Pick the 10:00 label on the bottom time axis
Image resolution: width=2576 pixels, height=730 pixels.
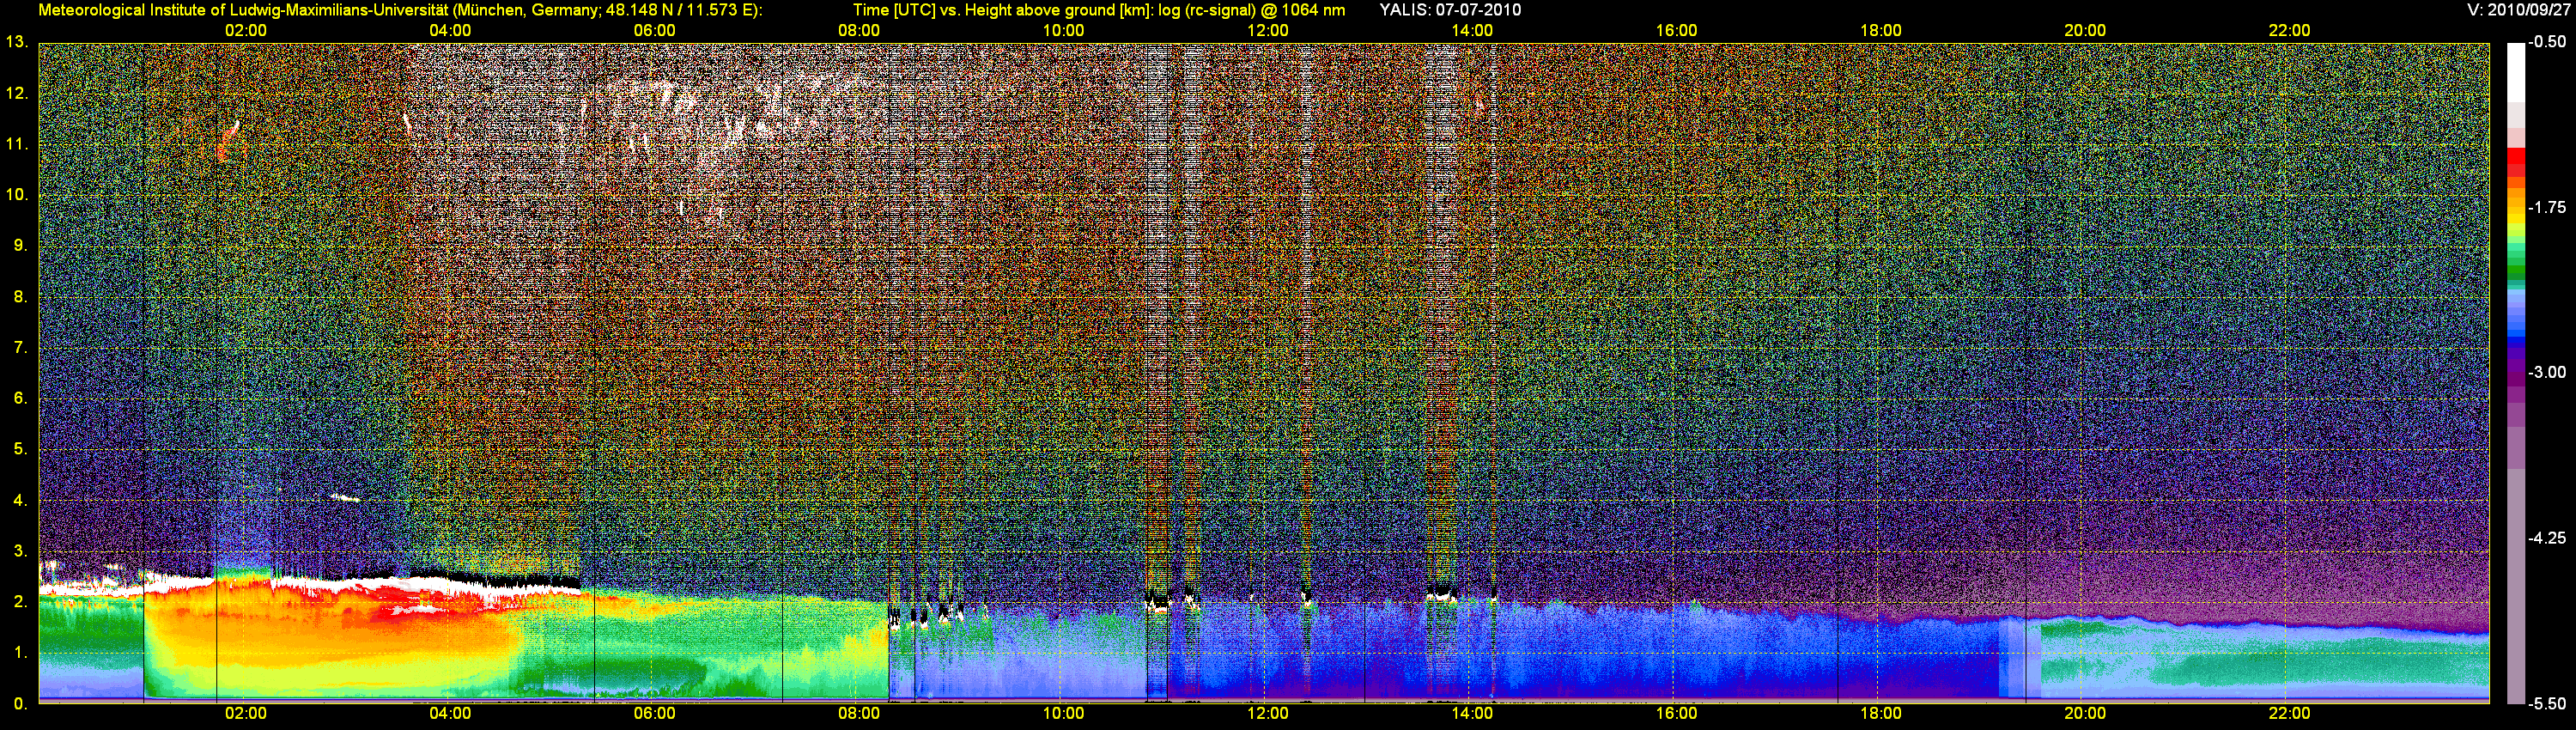(x=1063, y=714)
